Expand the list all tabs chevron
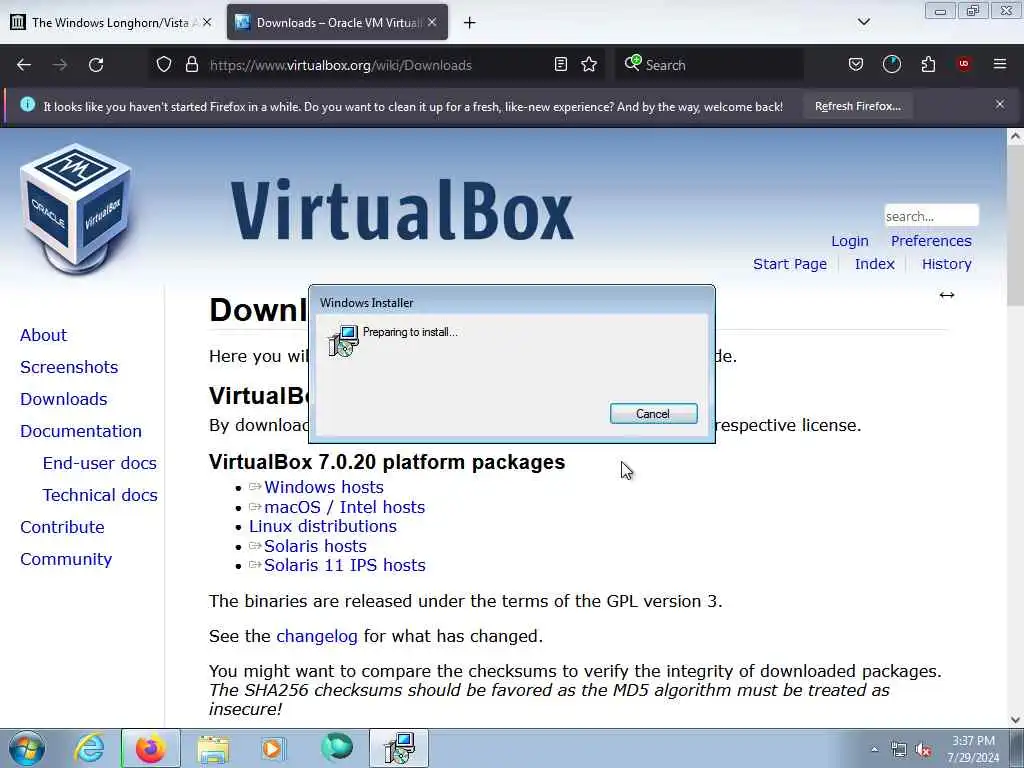The height and width of the screenshot is (768, 1024). [863, 22]
